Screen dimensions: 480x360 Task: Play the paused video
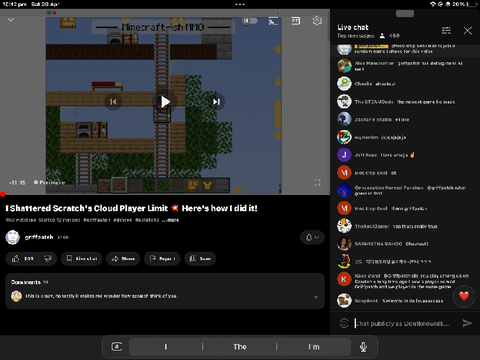[165, 102]
